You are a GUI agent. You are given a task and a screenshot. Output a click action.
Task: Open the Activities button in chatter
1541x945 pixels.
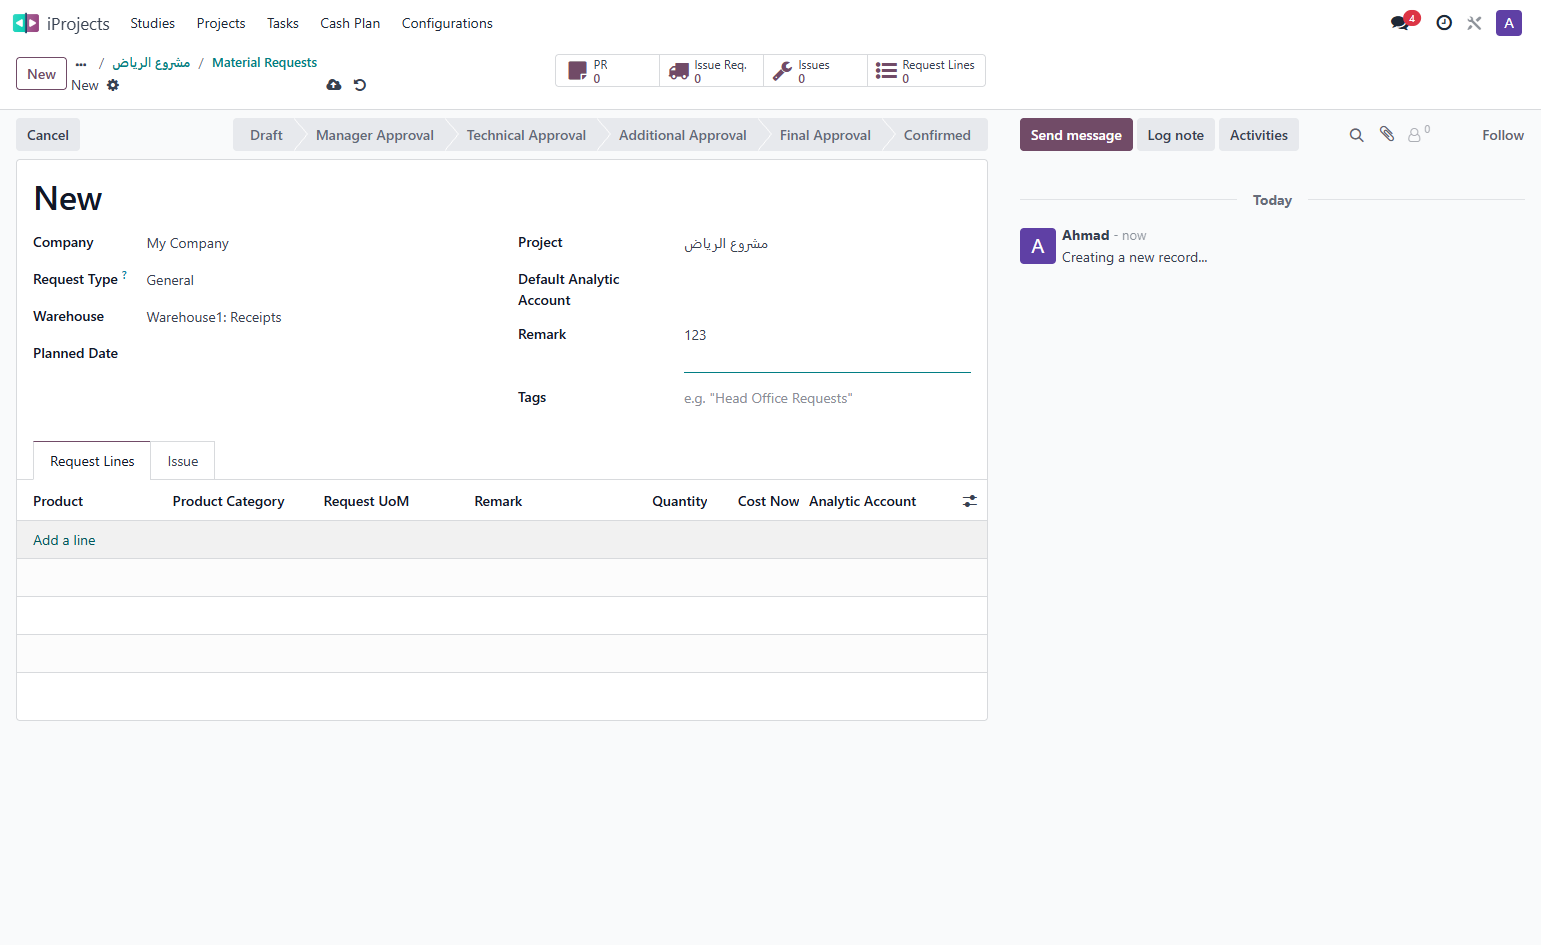pos(1259,135)
